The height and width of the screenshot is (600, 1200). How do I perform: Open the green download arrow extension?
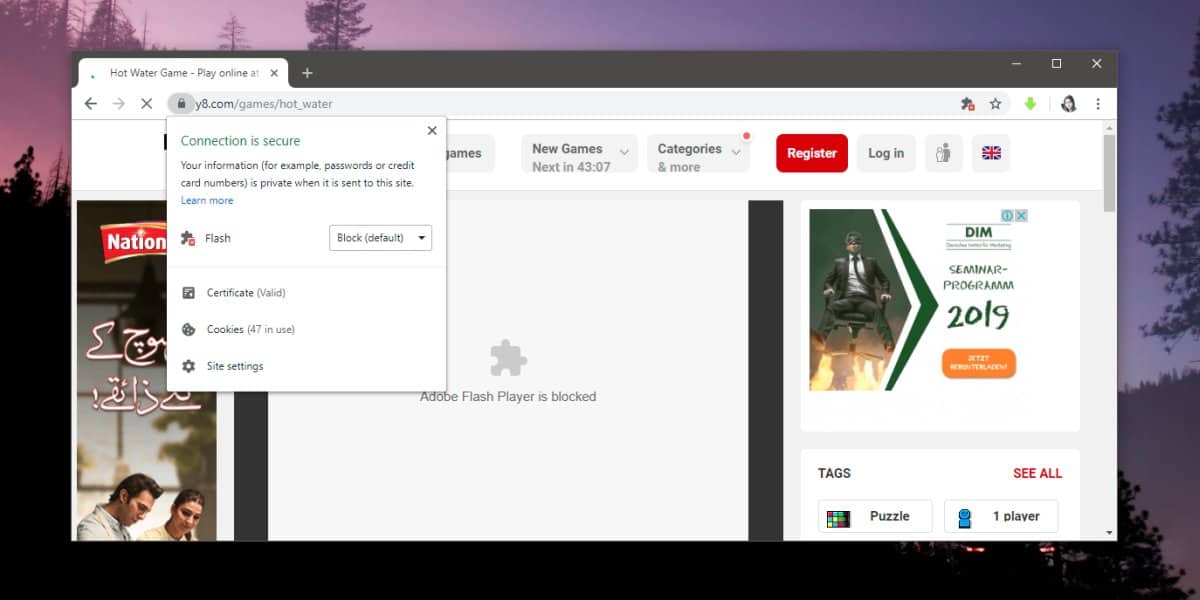(1030, 103)
